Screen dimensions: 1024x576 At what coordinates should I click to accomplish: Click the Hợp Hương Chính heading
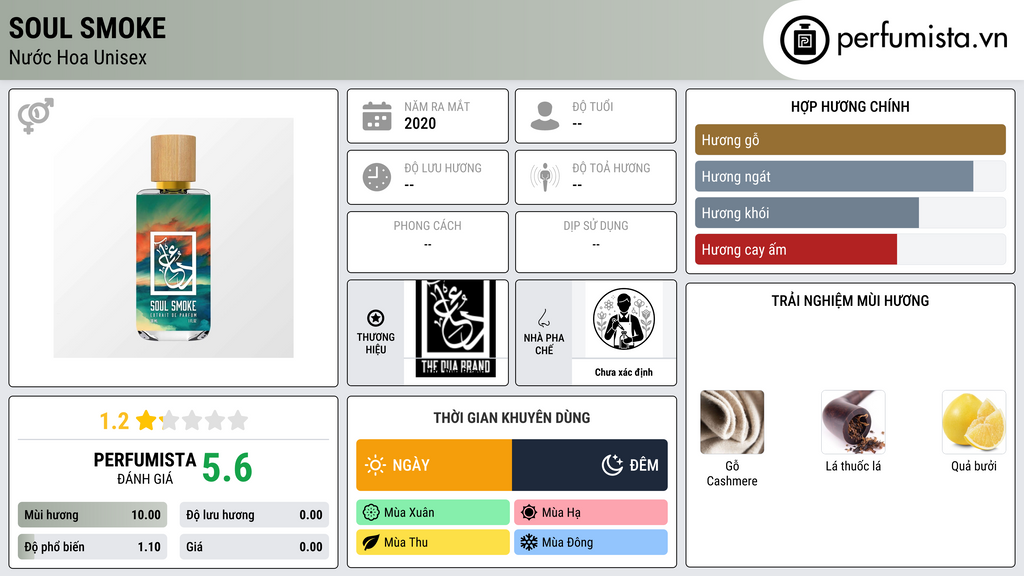click(850, 106)
